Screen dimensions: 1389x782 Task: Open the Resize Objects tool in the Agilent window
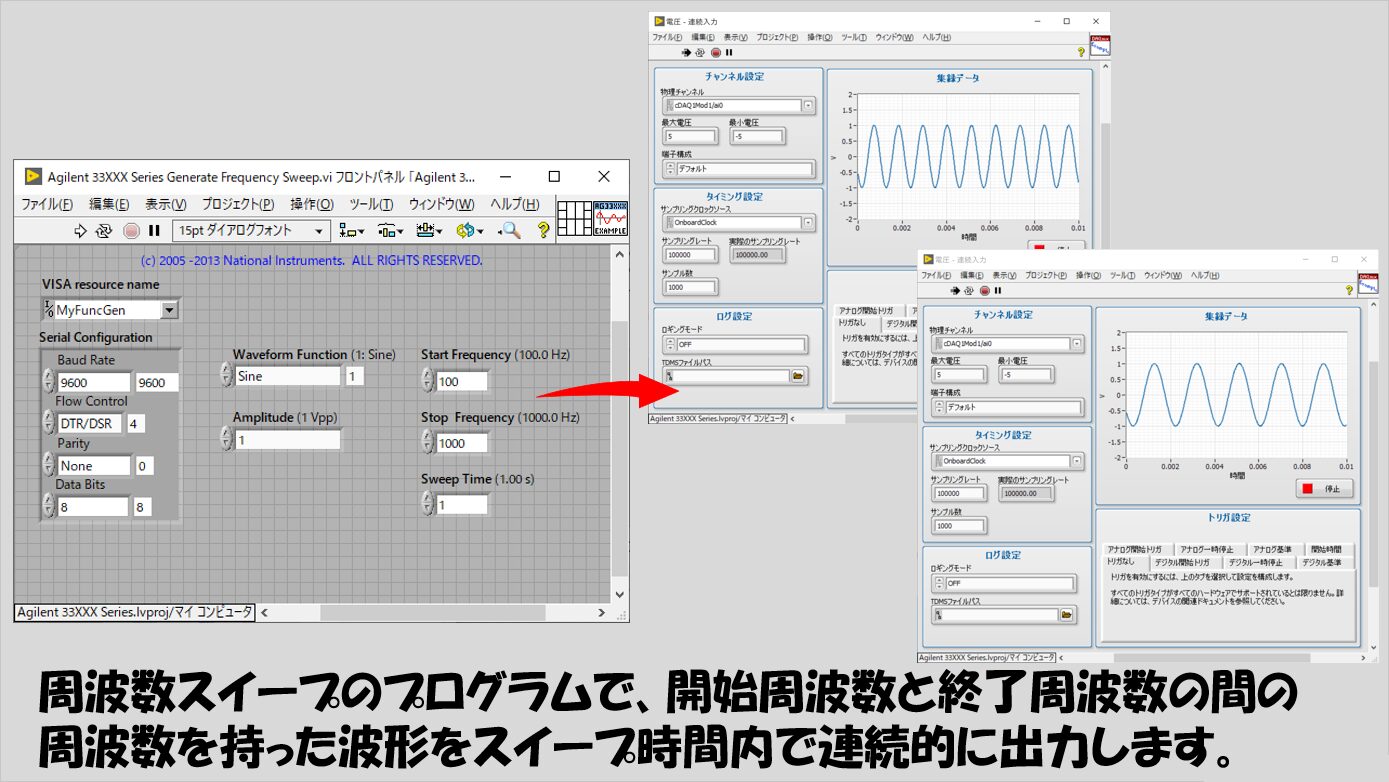coord(430,231)
